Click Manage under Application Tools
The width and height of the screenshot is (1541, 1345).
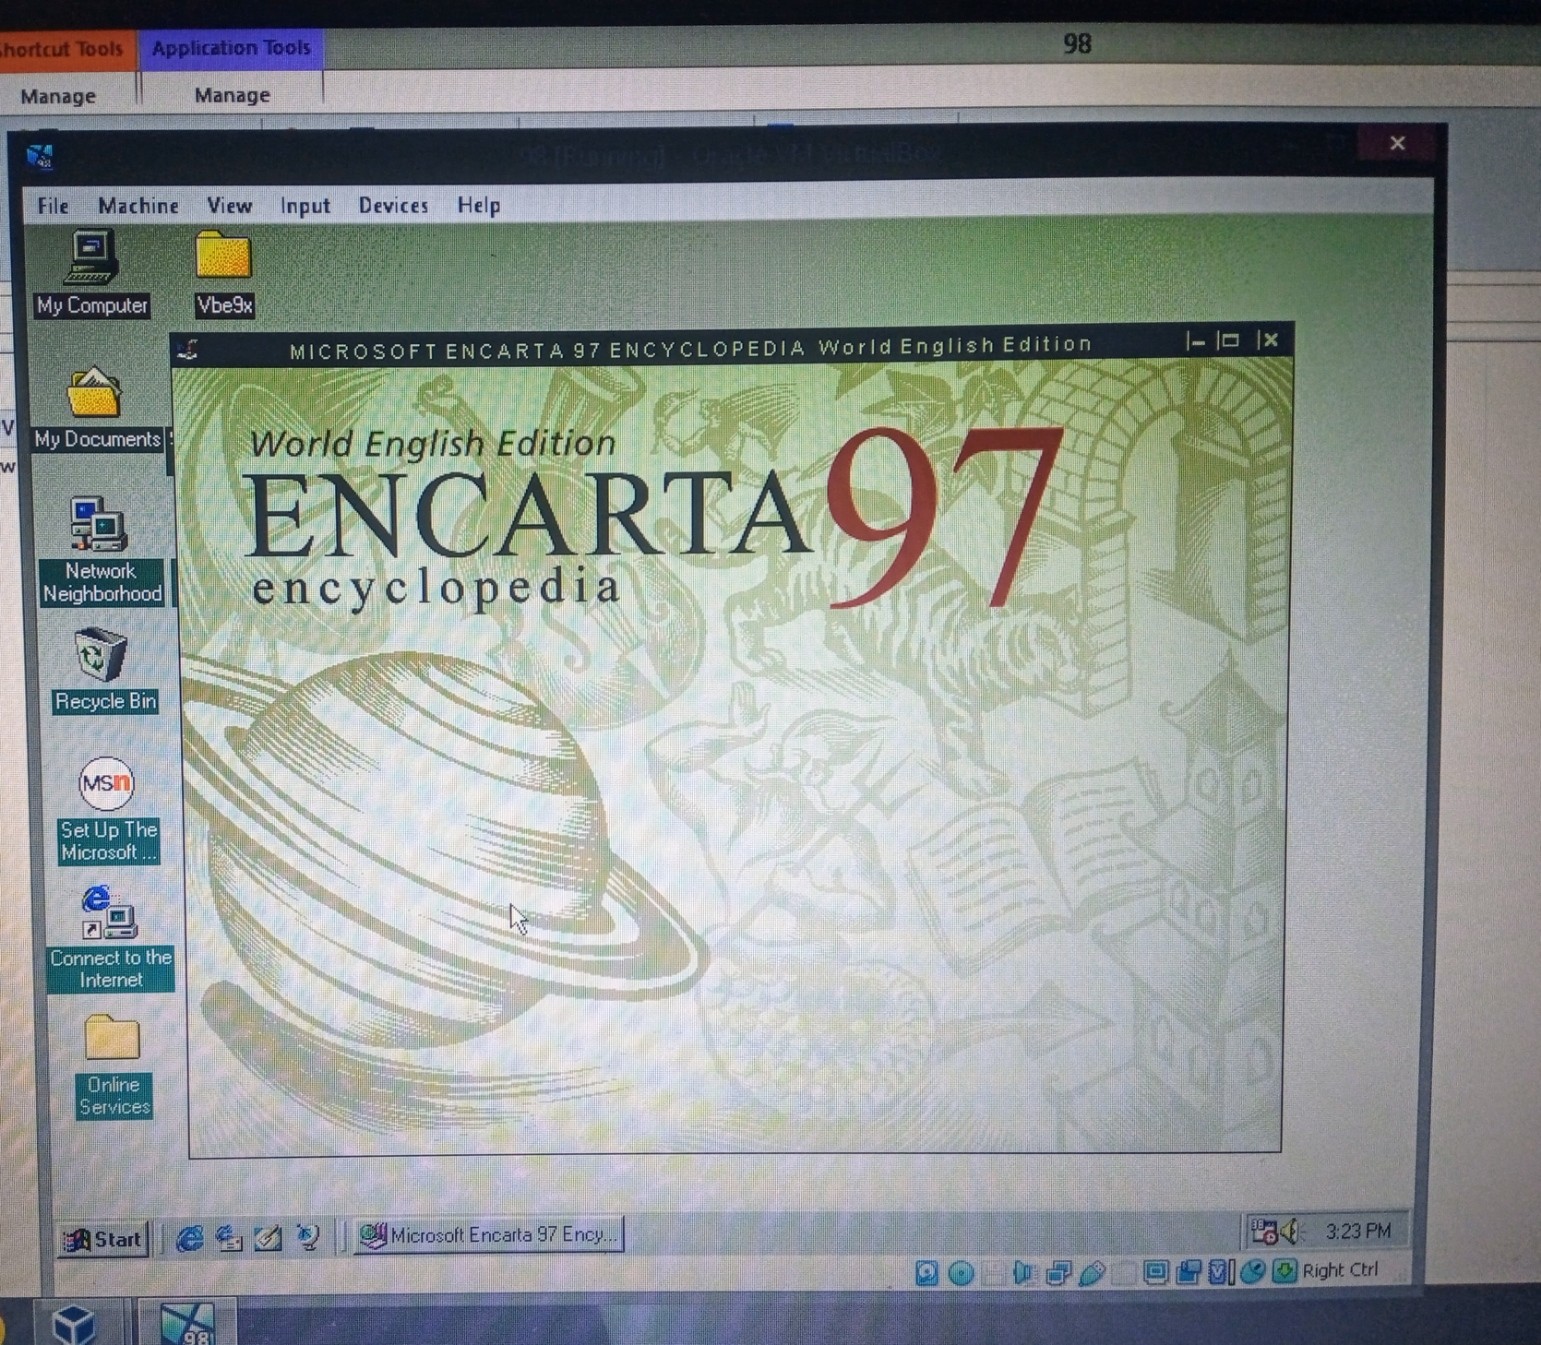232,95
